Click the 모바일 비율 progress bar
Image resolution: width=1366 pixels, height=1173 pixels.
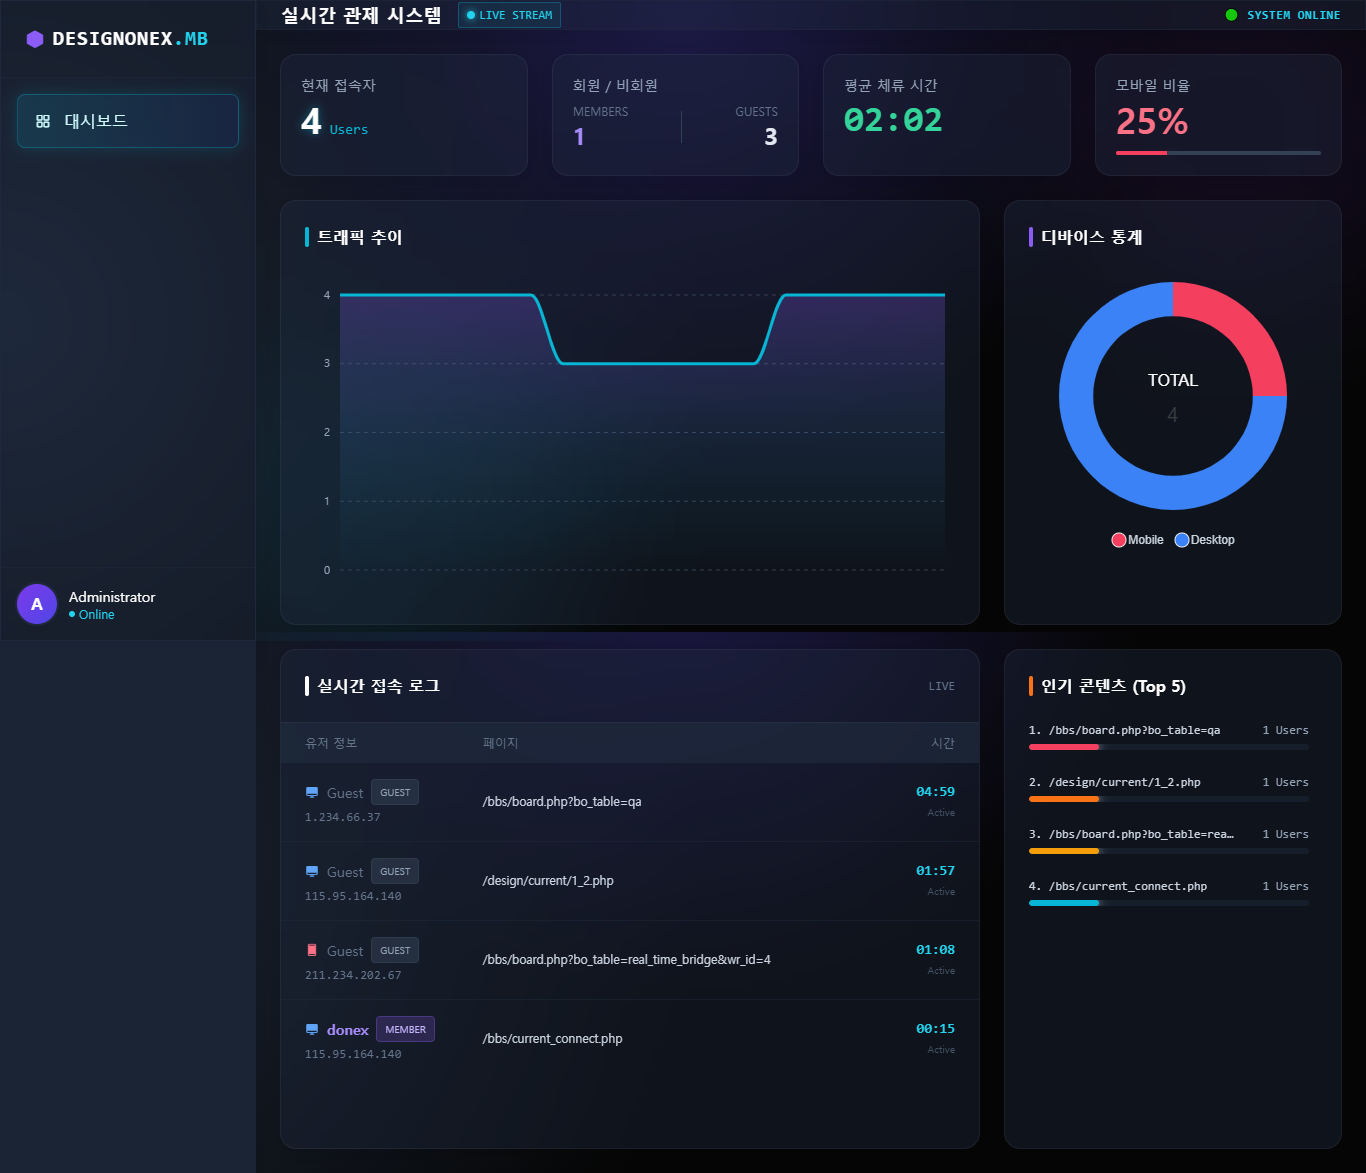pos(1218,153)
